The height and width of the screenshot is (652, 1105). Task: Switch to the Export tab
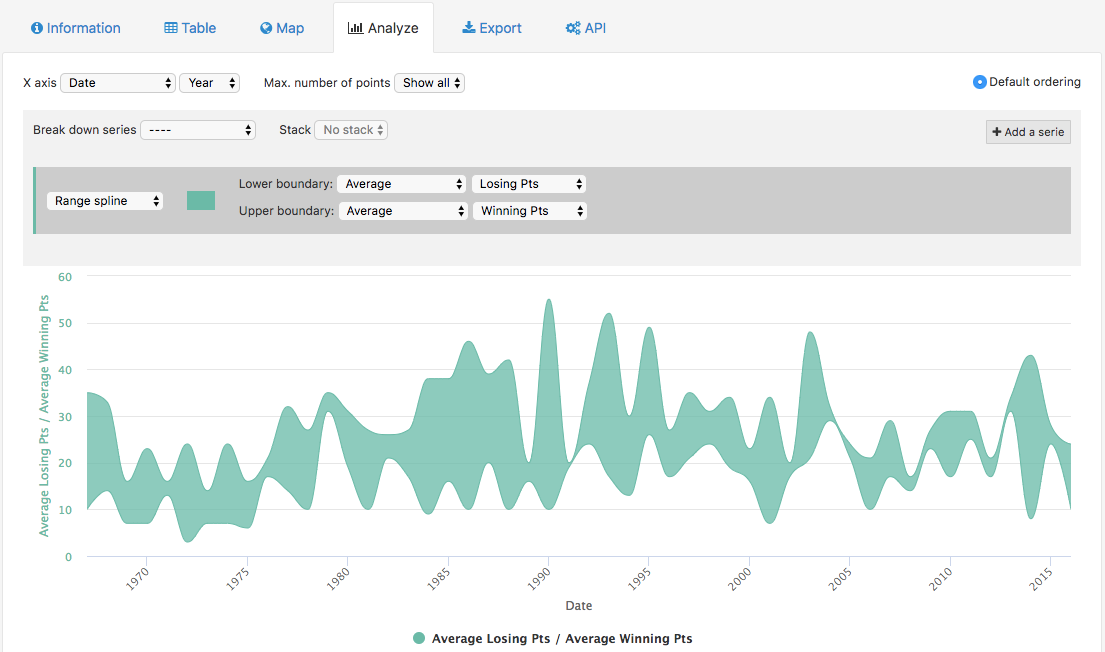click(492, 28)
